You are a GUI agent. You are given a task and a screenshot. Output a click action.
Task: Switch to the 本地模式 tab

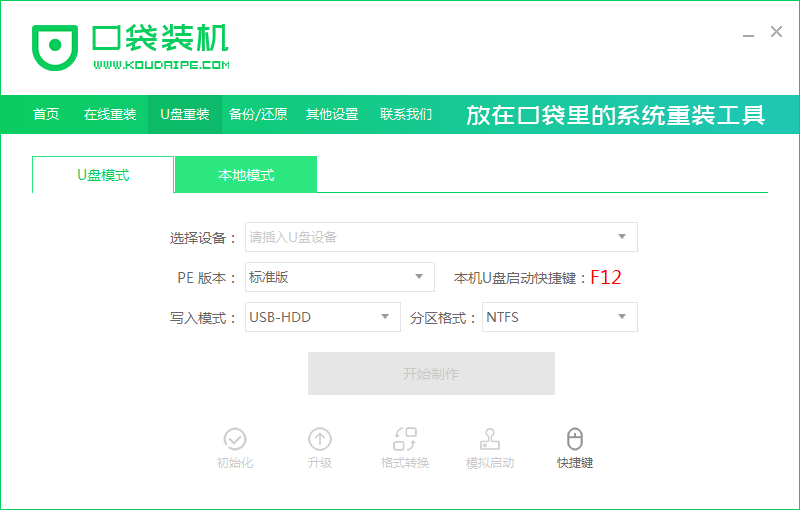click(x=246, y=175)
